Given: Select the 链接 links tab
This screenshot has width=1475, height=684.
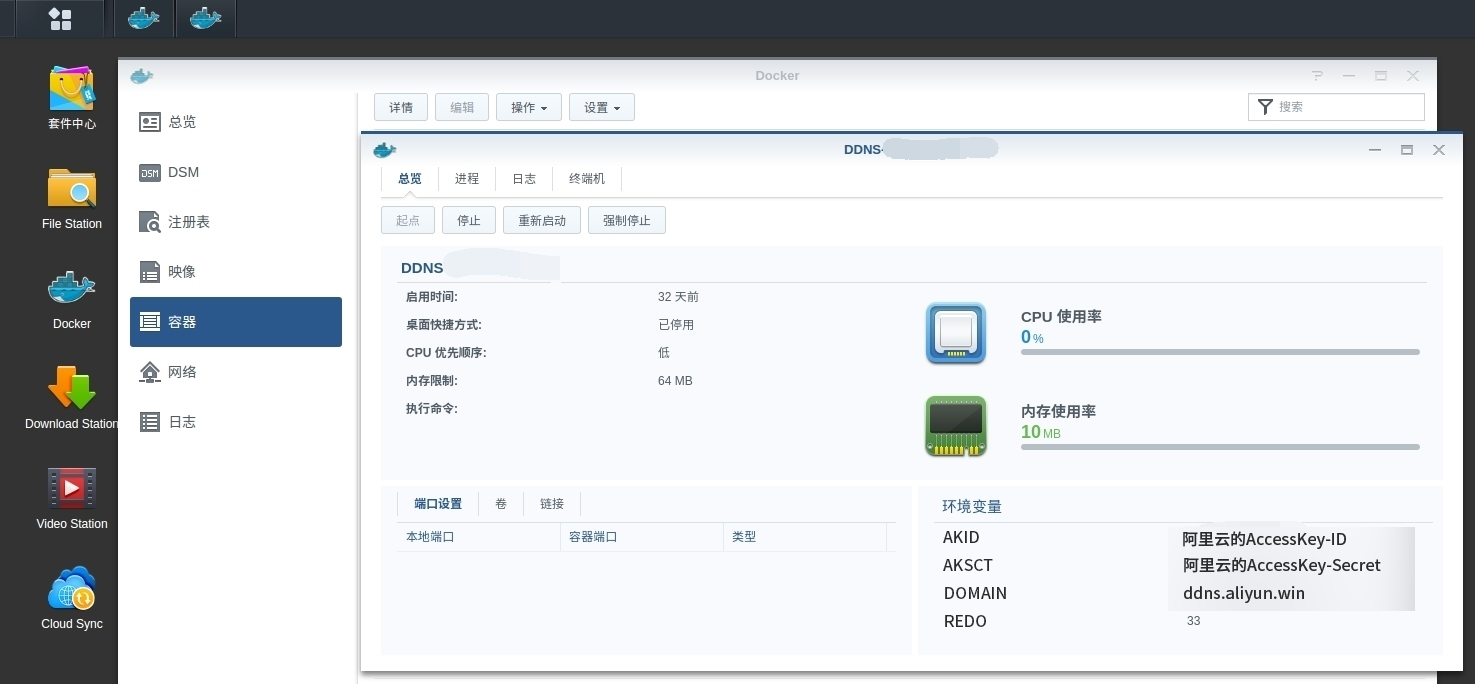Looking at the screenshot, I should [552, 504].
